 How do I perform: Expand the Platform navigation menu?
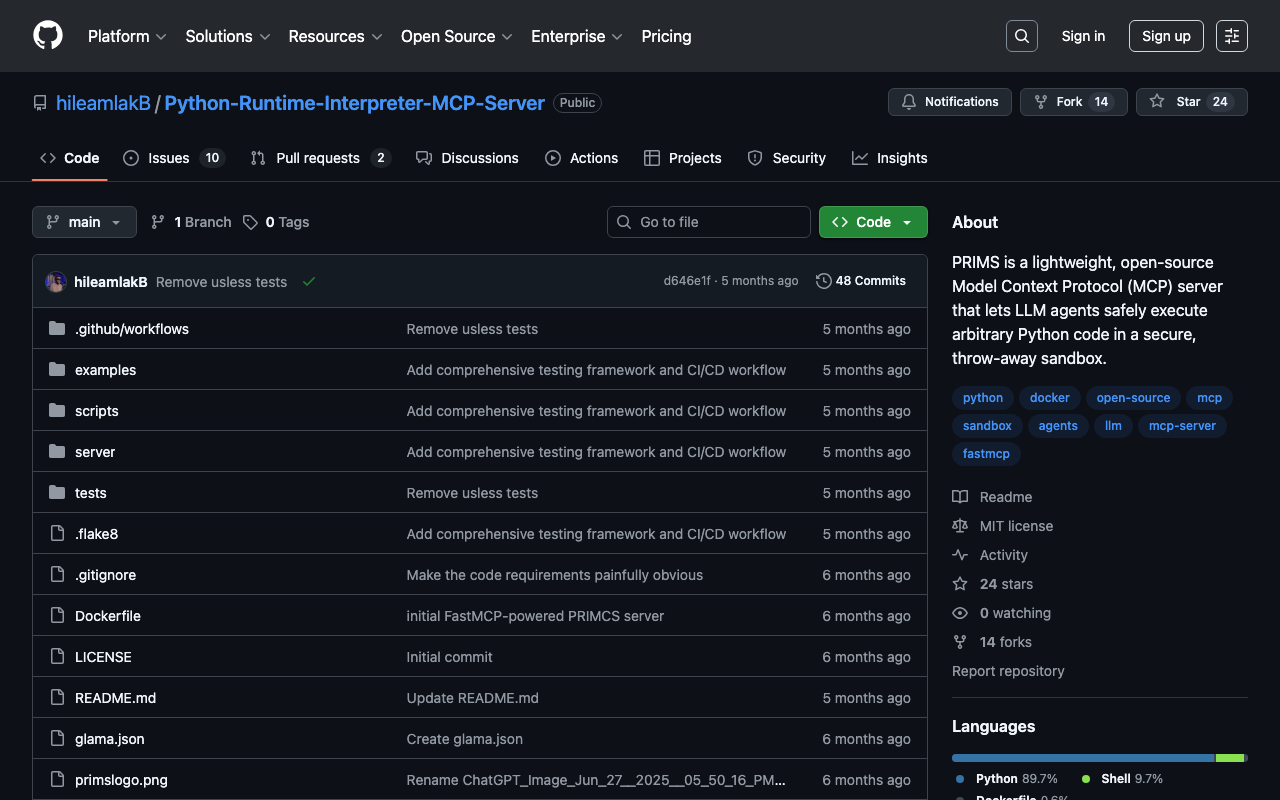pyautogui.click(x=127, y=36)
